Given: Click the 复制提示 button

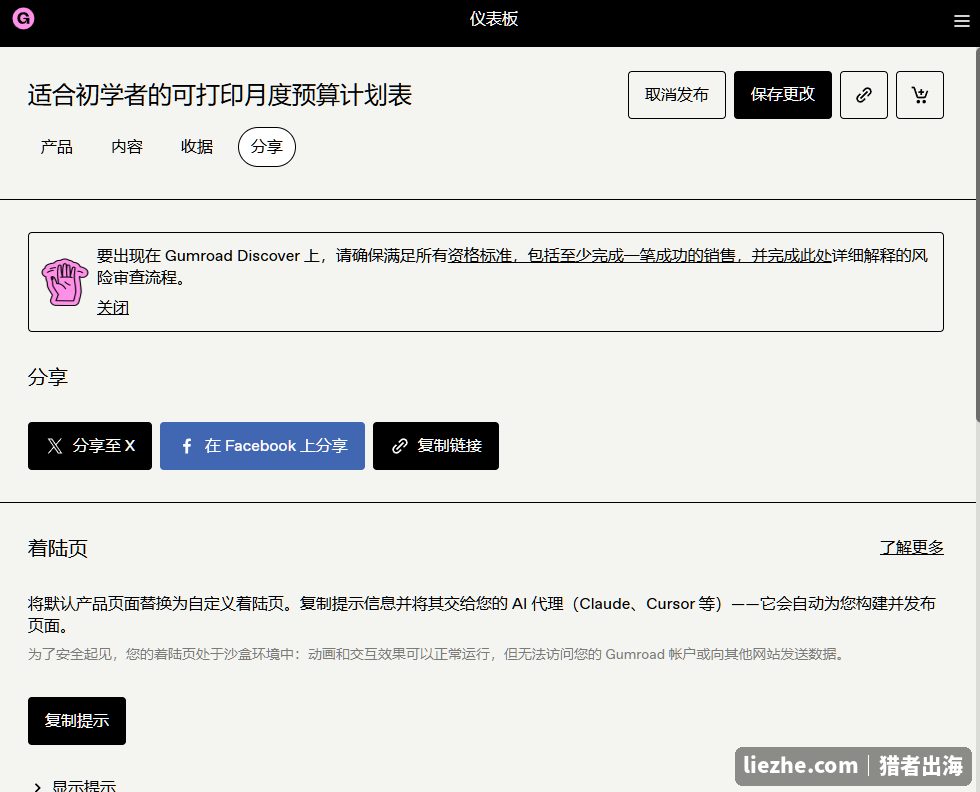Looking at the screenshot, I should 77,721.
